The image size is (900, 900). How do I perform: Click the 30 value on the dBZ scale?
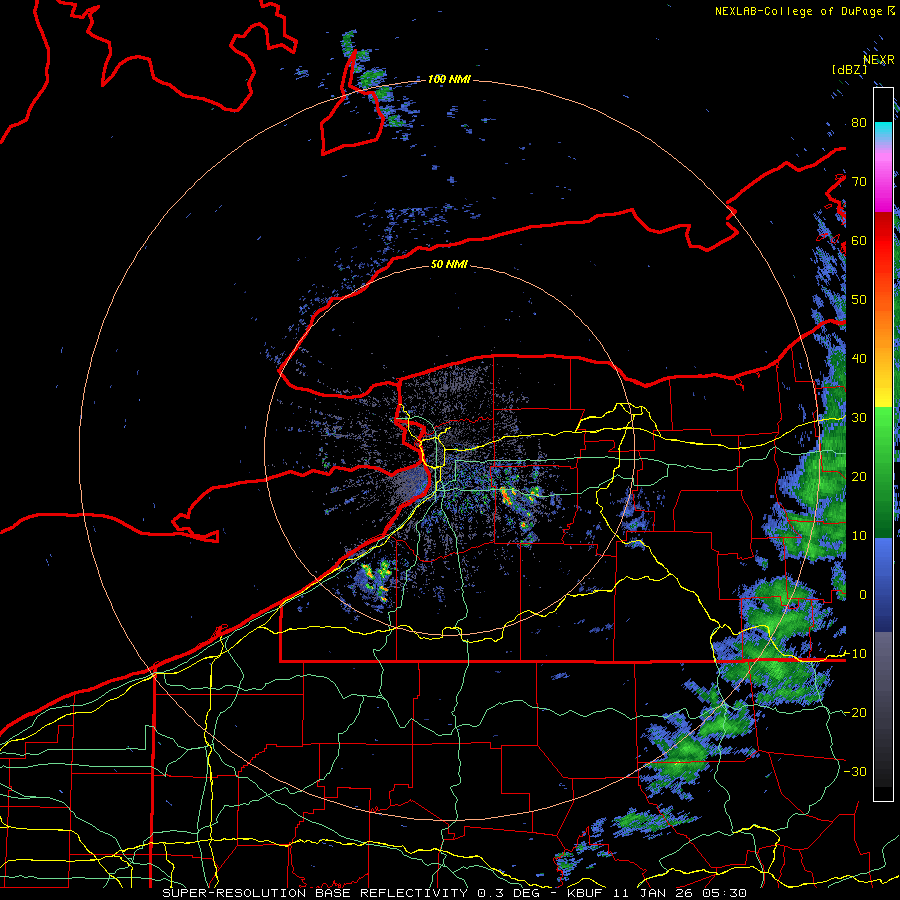point(859,418)
